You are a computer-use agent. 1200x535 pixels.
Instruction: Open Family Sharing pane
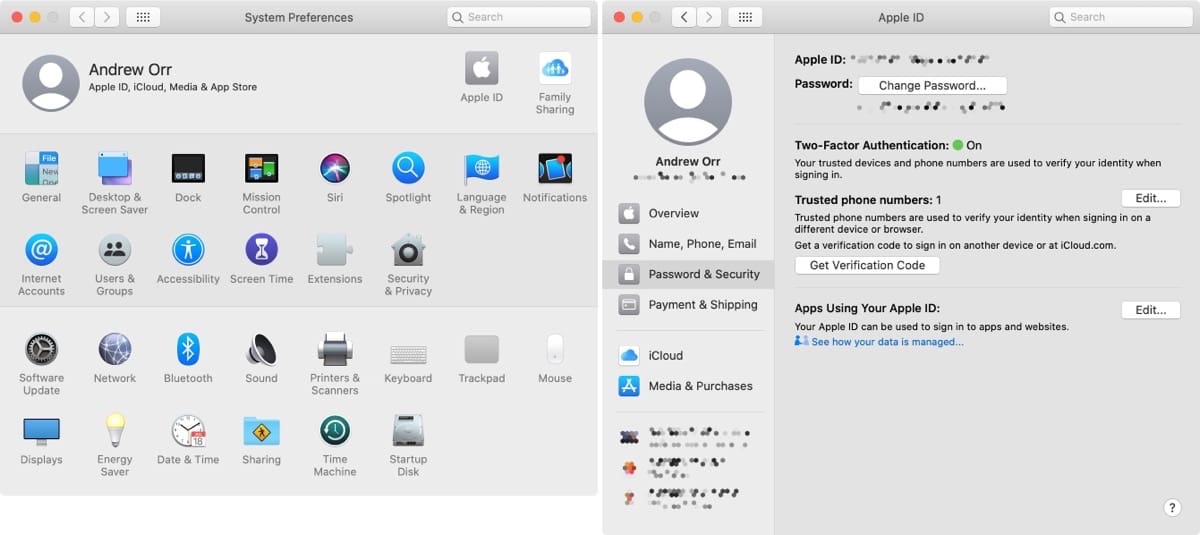555,83
